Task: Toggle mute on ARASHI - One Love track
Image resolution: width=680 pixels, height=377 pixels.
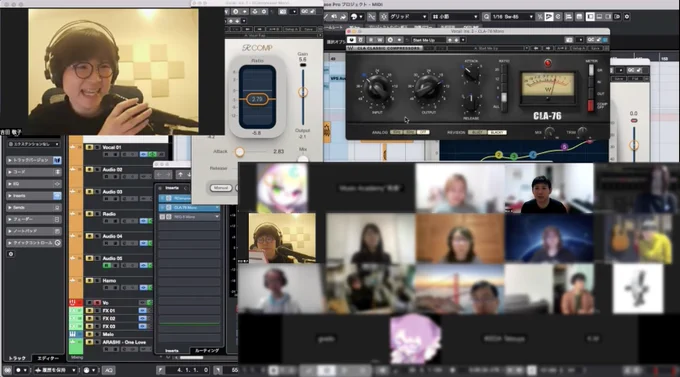Action: (x=89, y=342)
